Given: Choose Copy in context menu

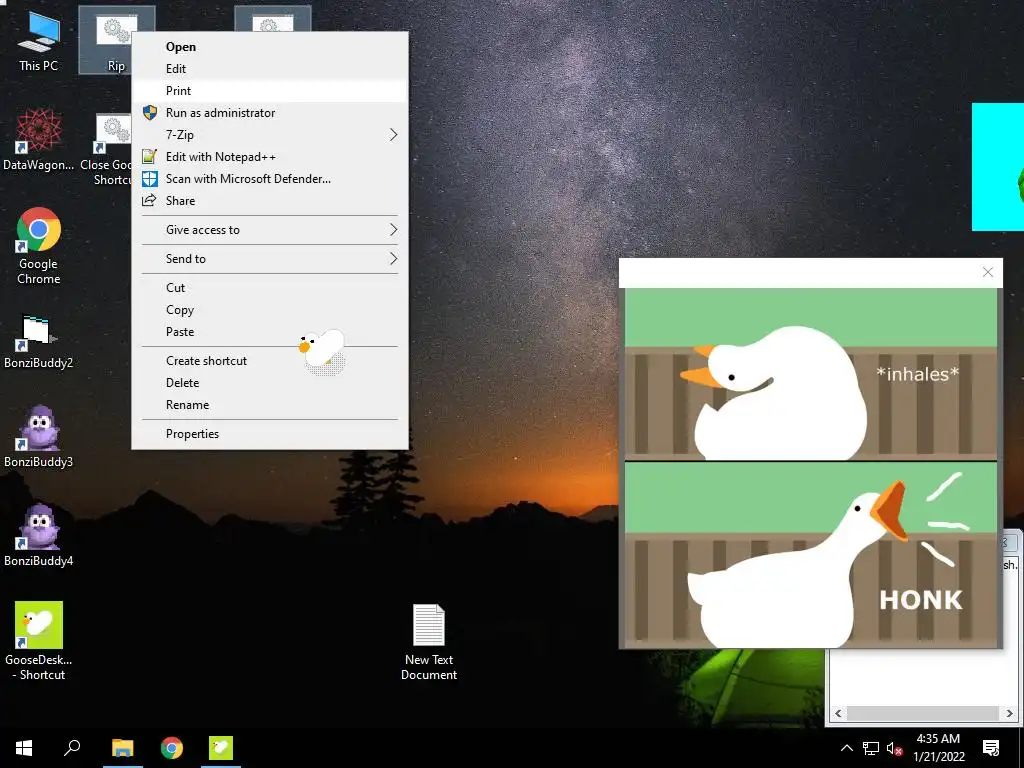Looking at the screenshot, I should pos(270,310).
